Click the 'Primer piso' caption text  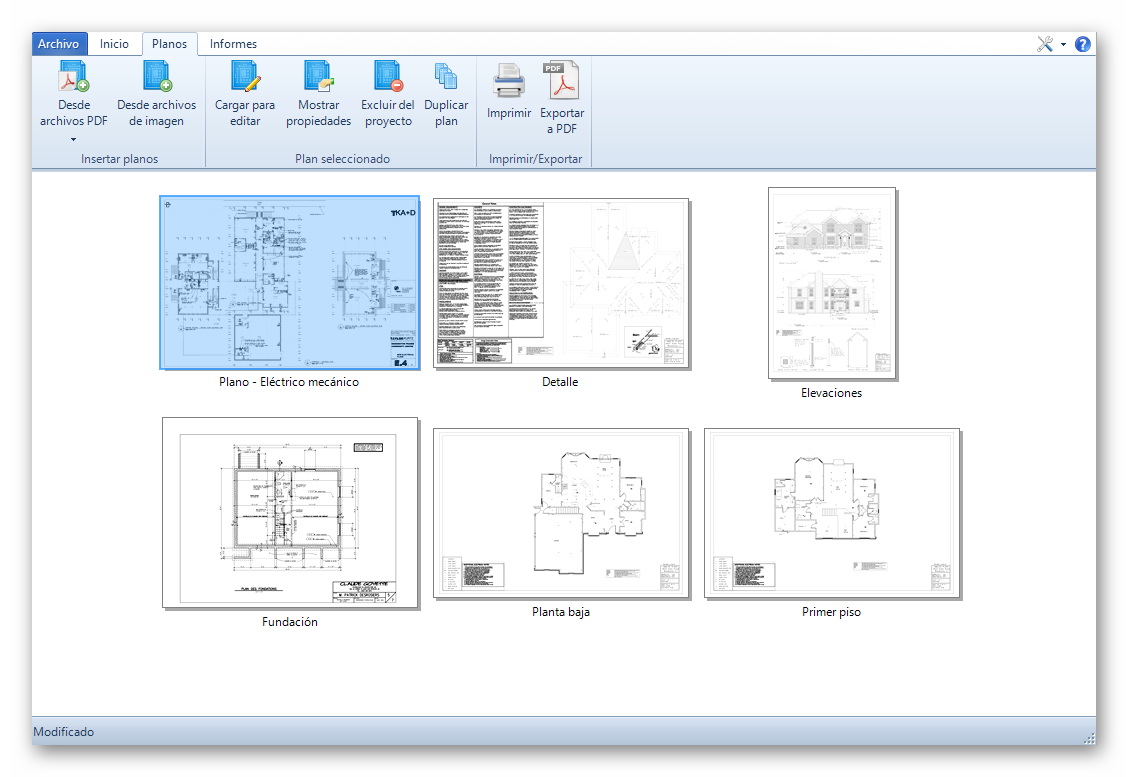(832, 611)
